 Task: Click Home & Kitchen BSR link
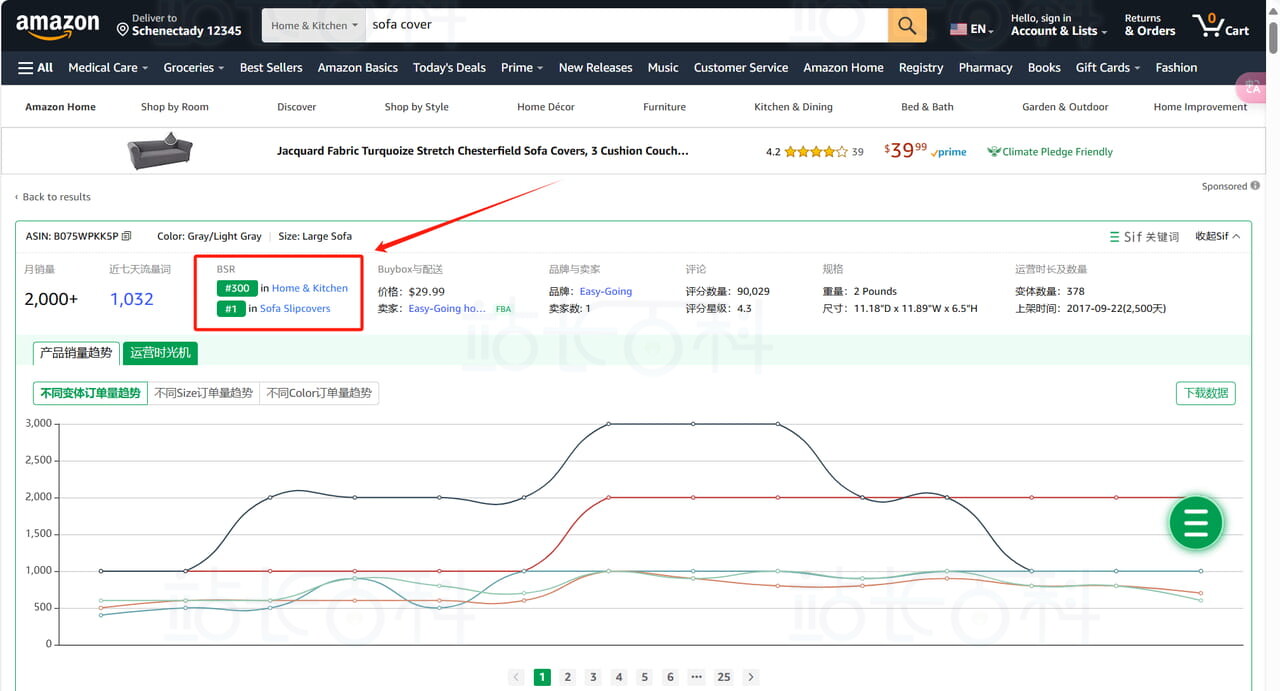(310, 288)
